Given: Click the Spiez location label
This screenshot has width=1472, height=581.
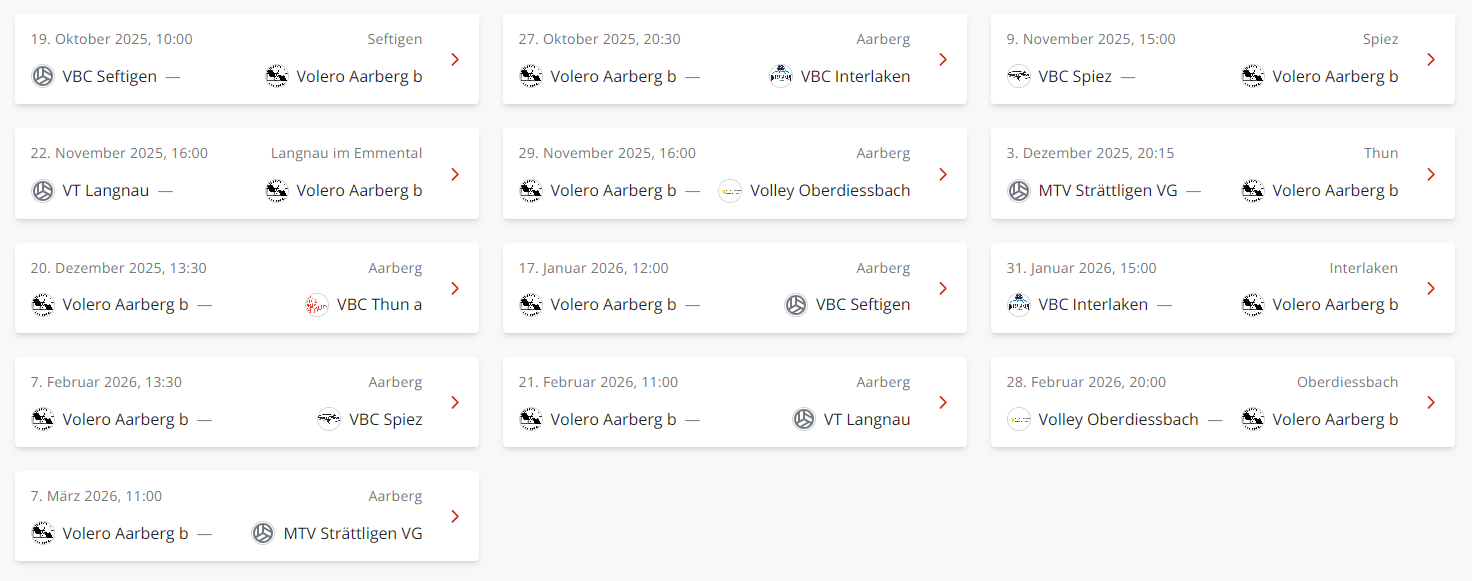Looking at the screenshot, I should click(1380, 38).
